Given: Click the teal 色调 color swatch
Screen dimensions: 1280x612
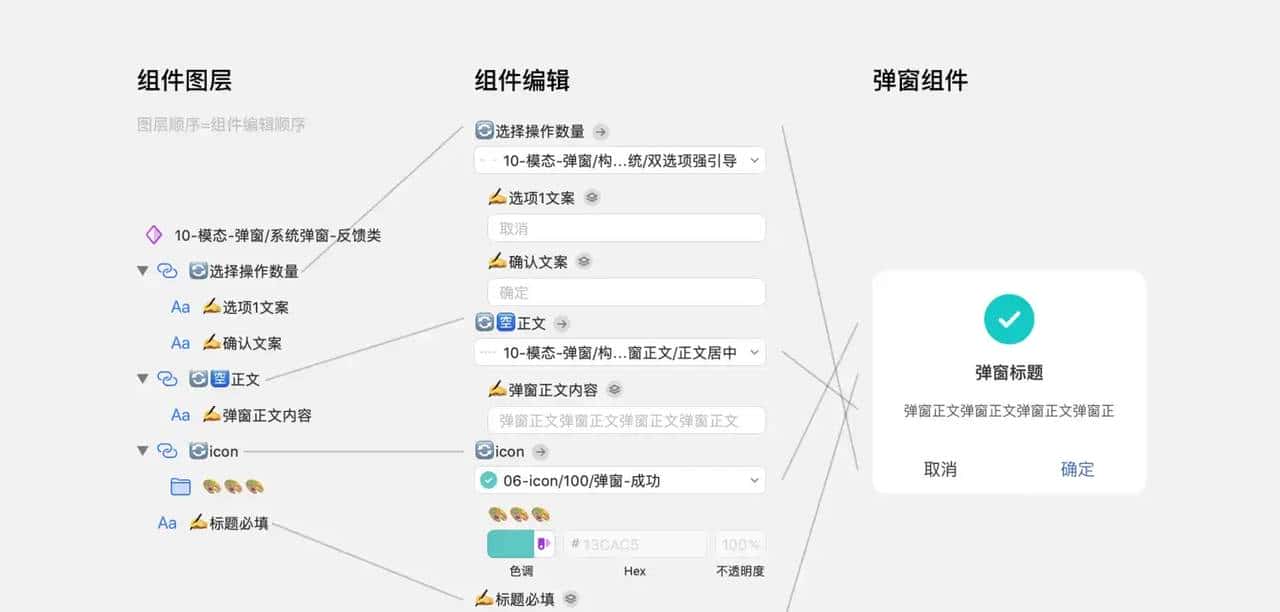Looking at the screenshot, I should tap(510, 544).
